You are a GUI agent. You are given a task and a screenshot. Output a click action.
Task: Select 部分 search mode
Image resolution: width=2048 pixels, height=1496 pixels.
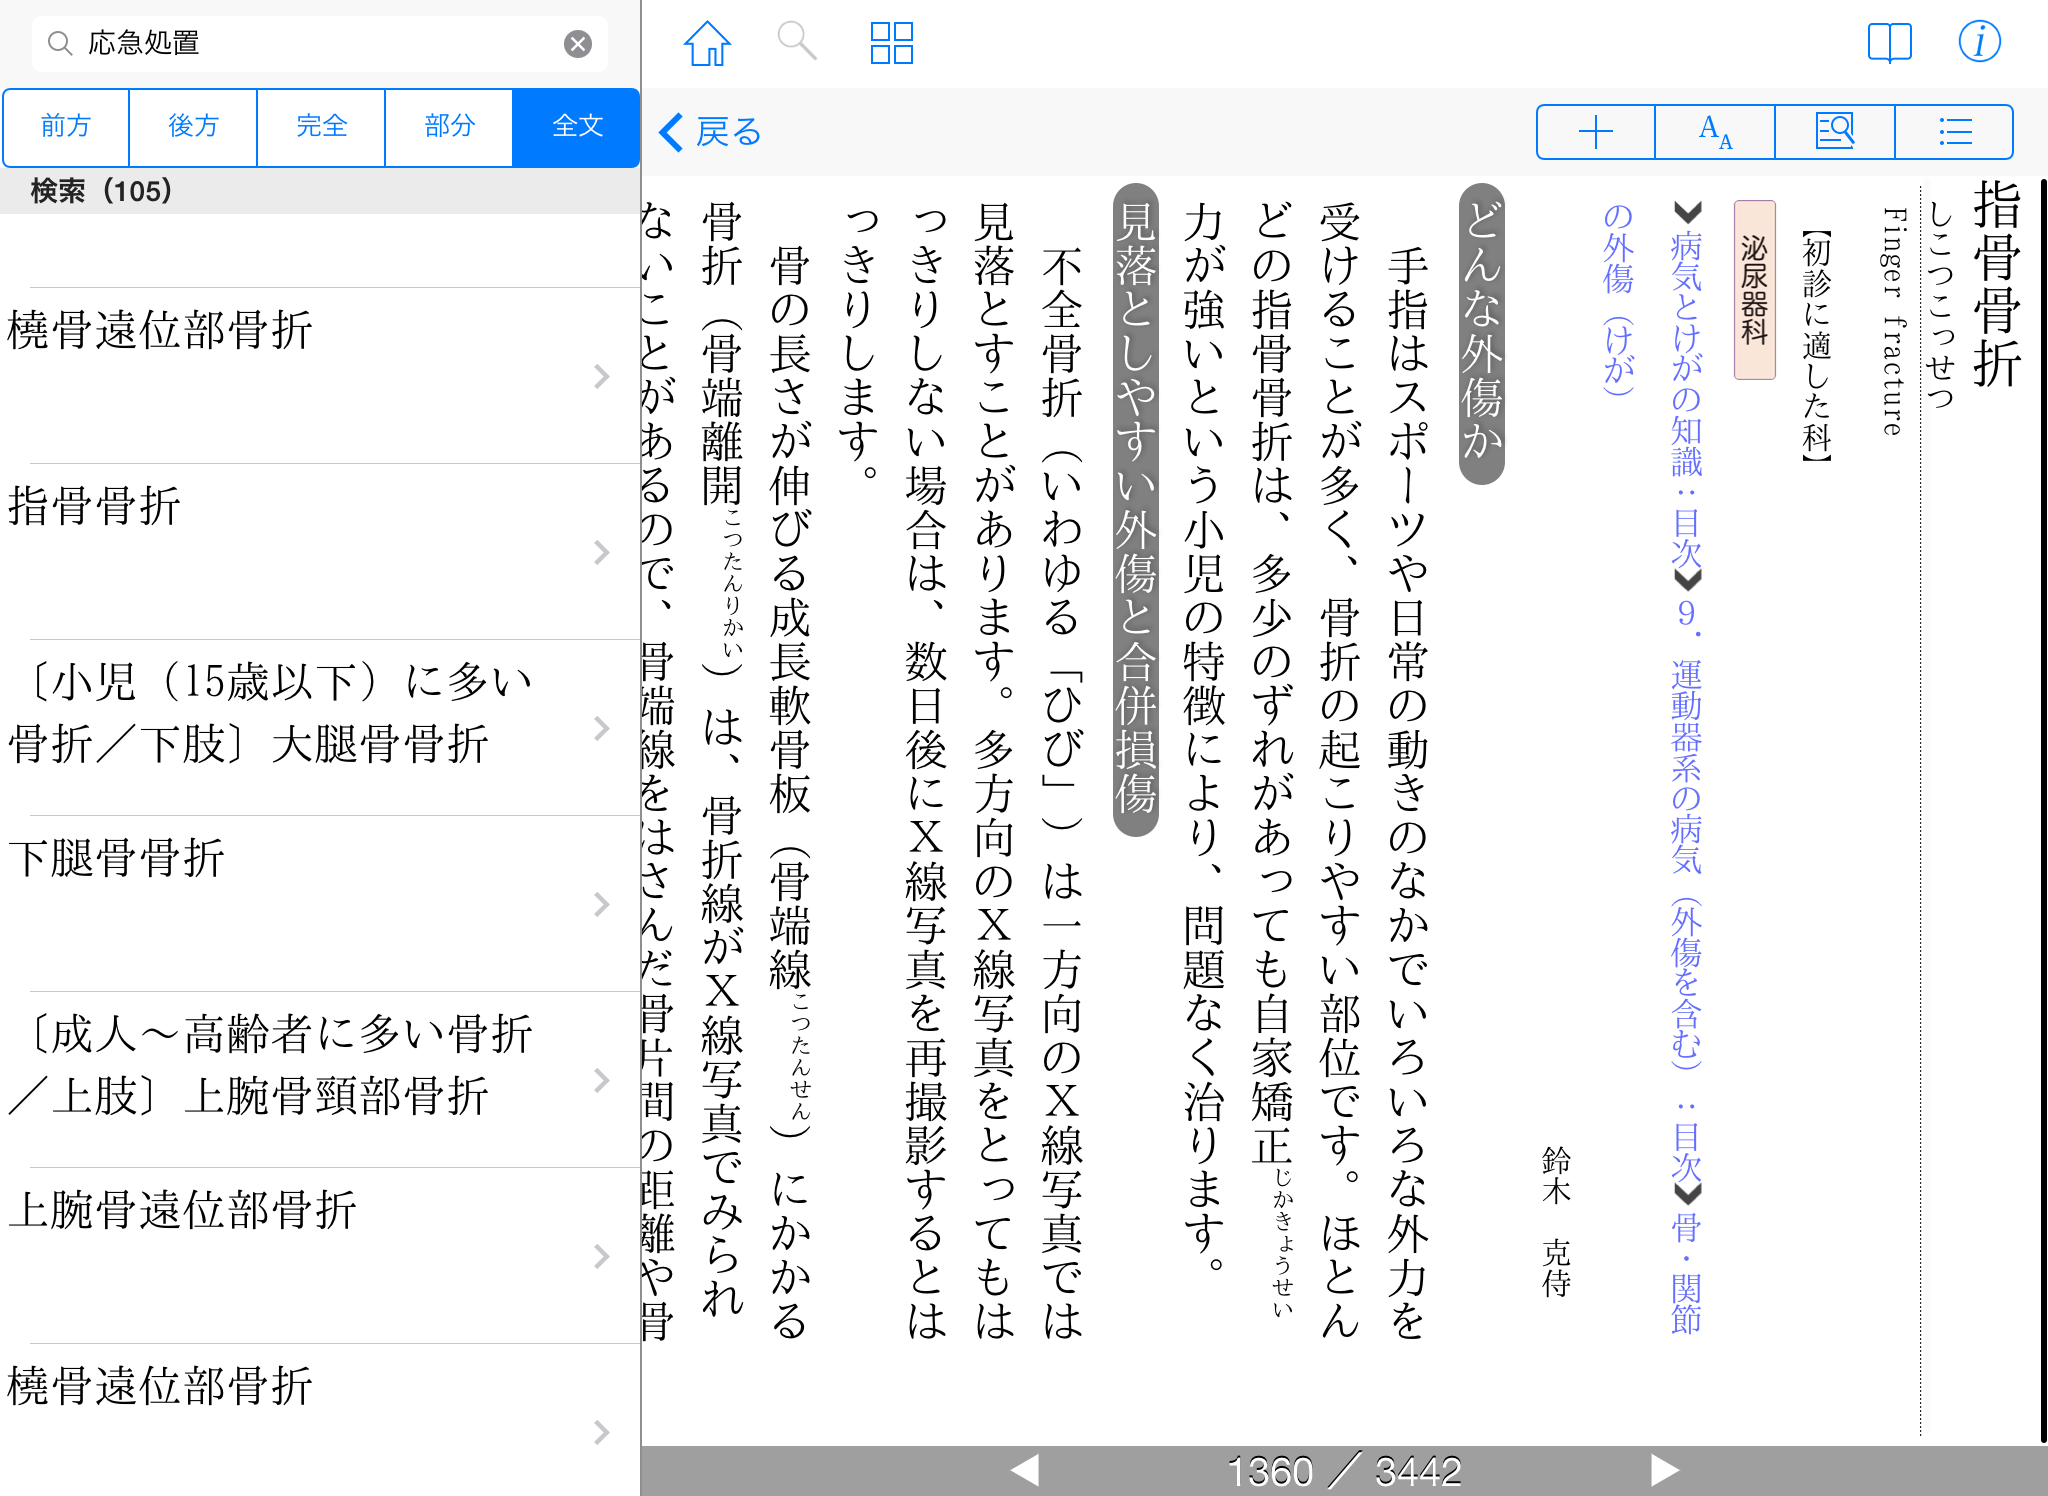click(x=449, y=126)
